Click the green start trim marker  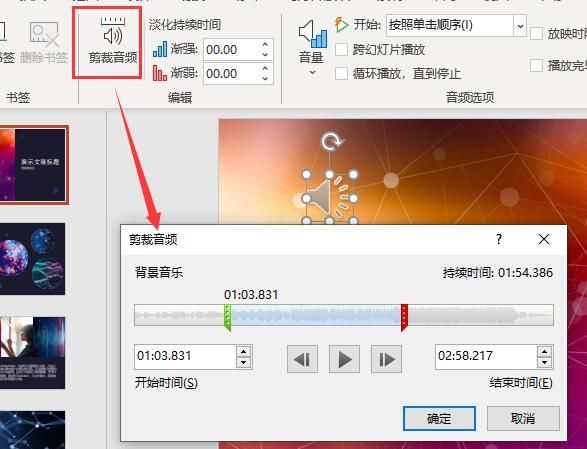[x=227, y=318]
